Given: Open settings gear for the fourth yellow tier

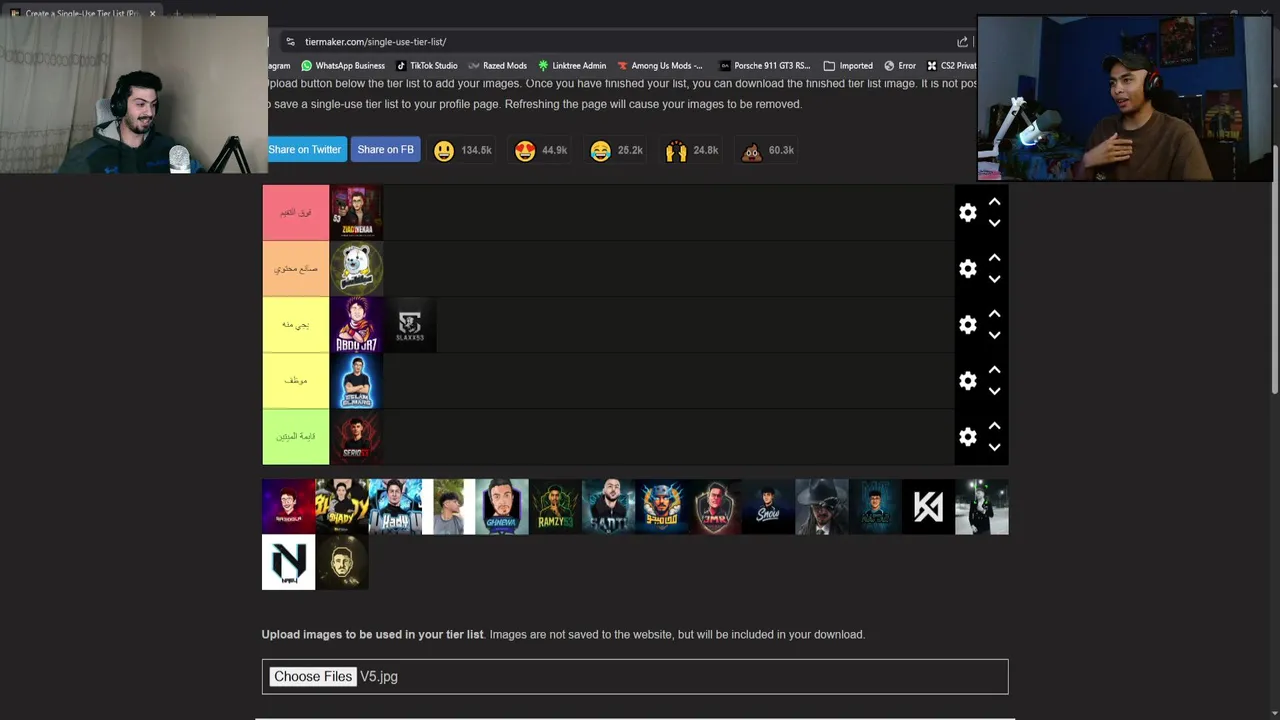Looking at the screenshot, I should pyautogui.click(x=967, y=380).
